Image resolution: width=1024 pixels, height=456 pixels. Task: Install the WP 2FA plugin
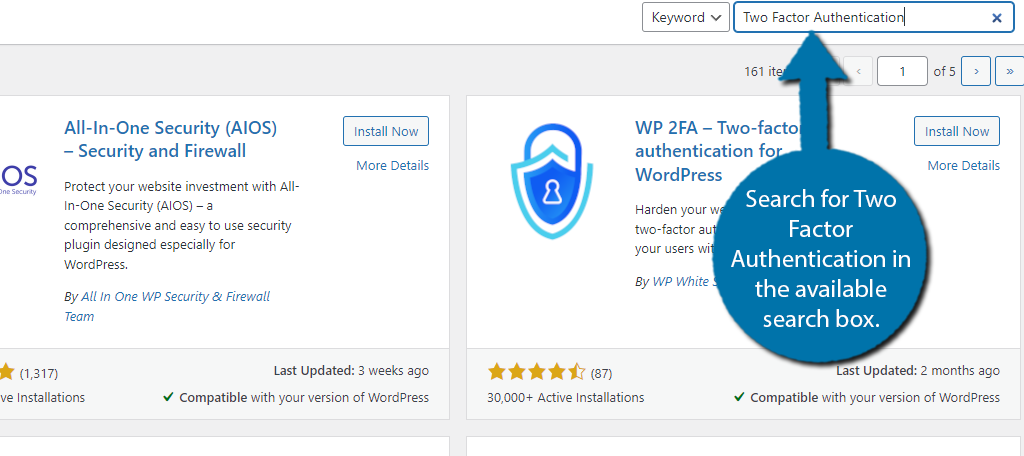(957, 131)
